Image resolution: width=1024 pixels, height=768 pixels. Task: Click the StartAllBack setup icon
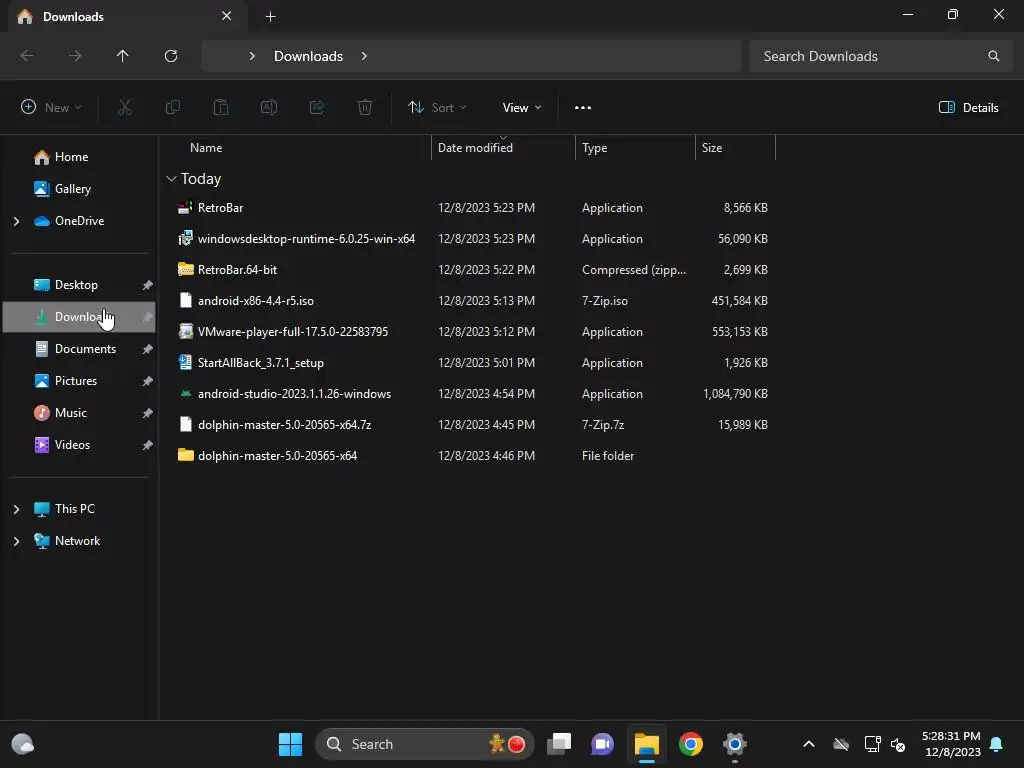click(185, 362)
